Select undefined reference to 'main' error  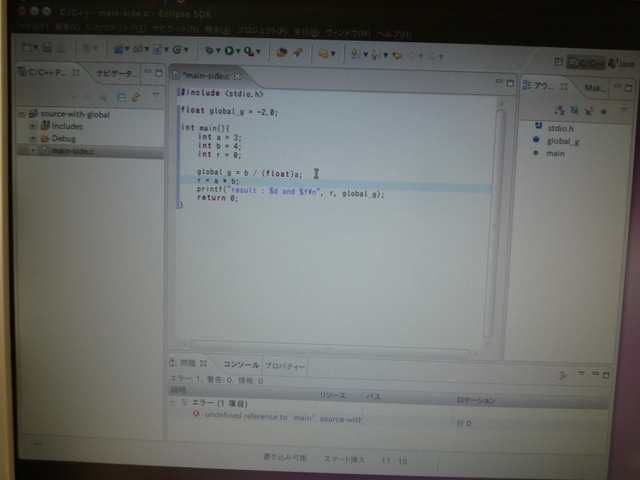[x=259, y=416]
